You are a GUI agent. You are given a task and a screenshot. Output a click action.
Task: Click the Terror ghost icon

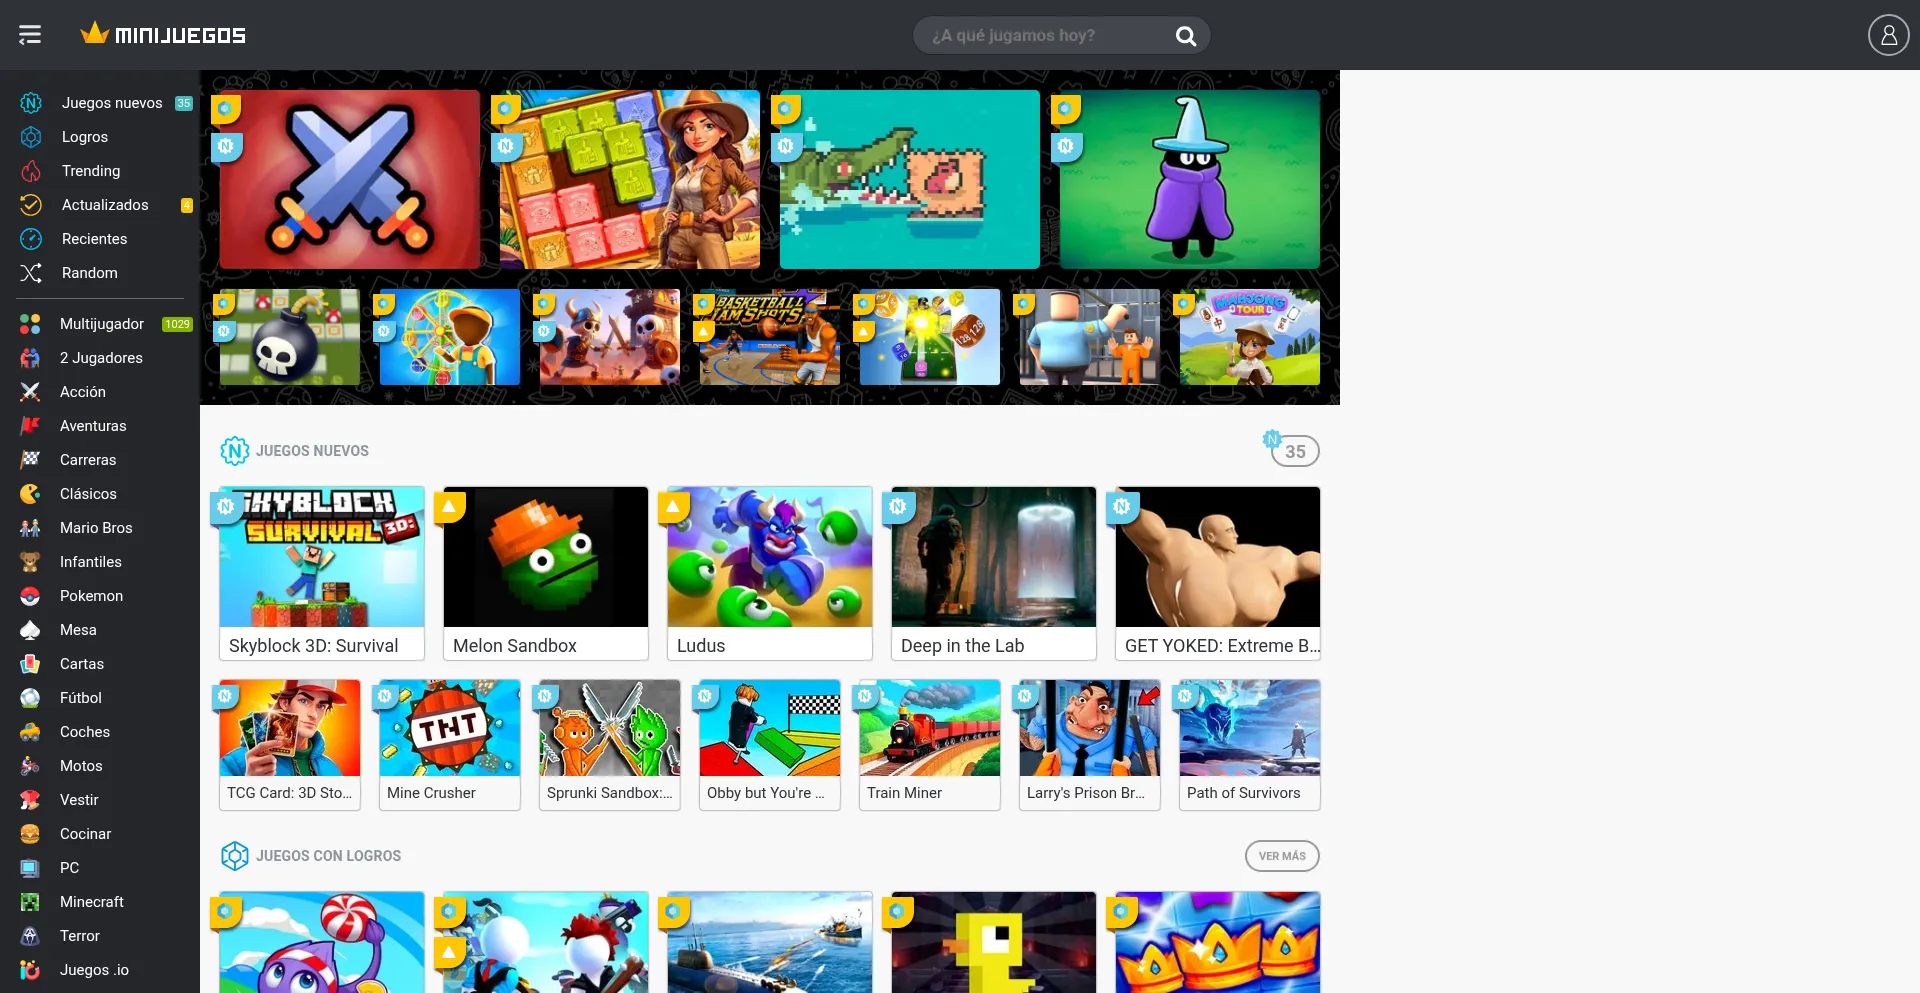[30, 936]
